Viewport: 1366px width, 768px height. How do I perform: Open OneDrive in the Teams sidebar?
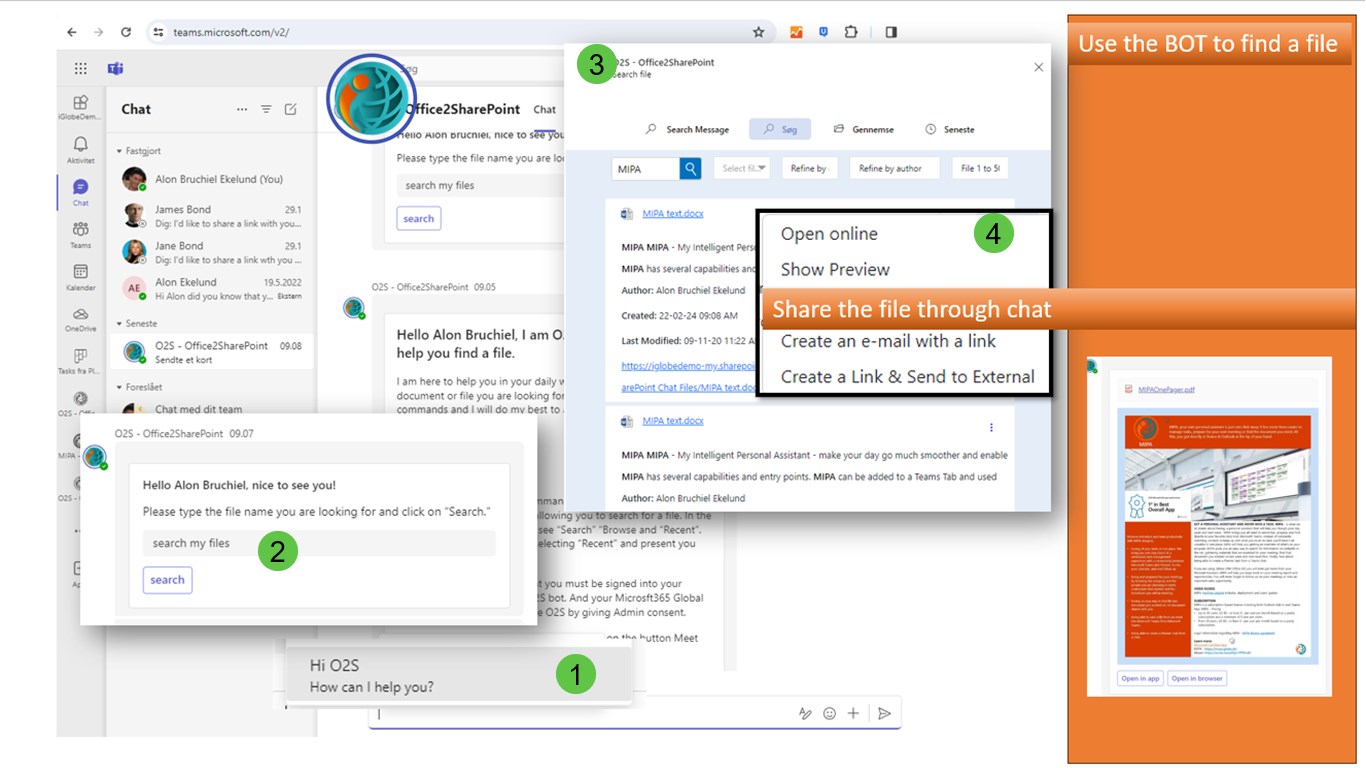point(81,319)
